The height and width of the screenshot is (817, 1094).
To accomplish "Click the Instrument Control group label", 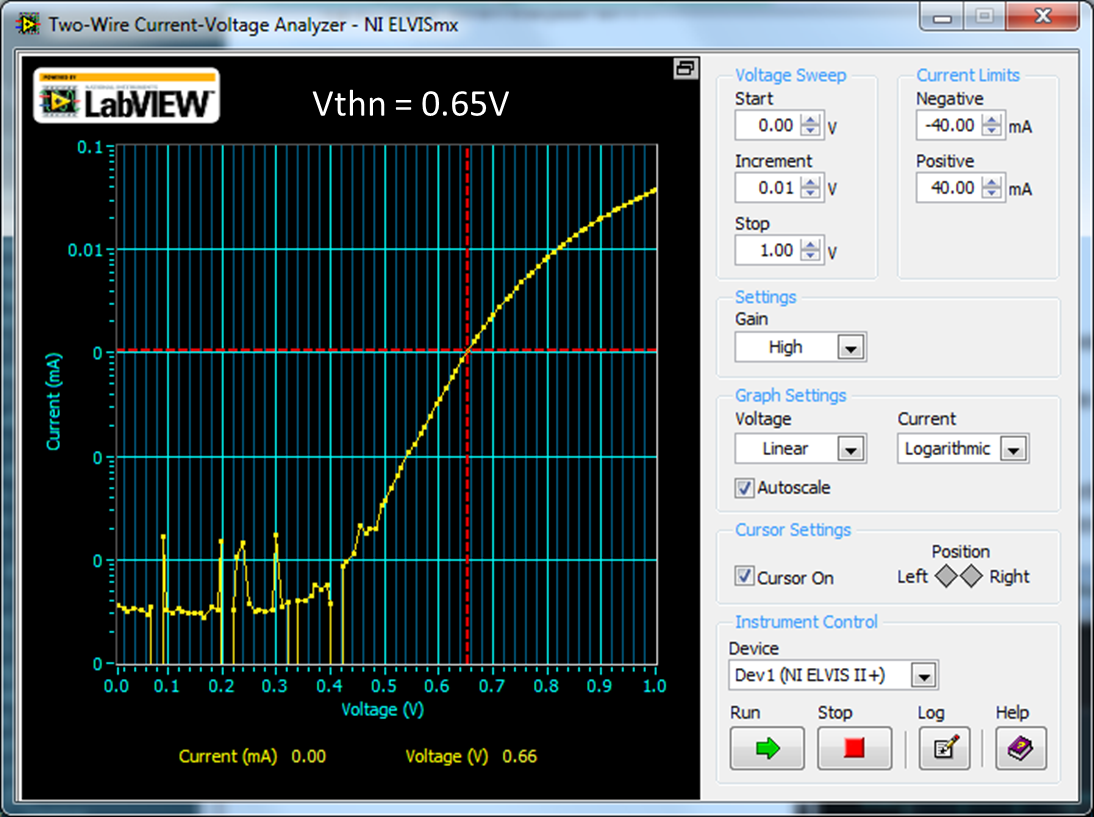I will click(x=806, y=622).
